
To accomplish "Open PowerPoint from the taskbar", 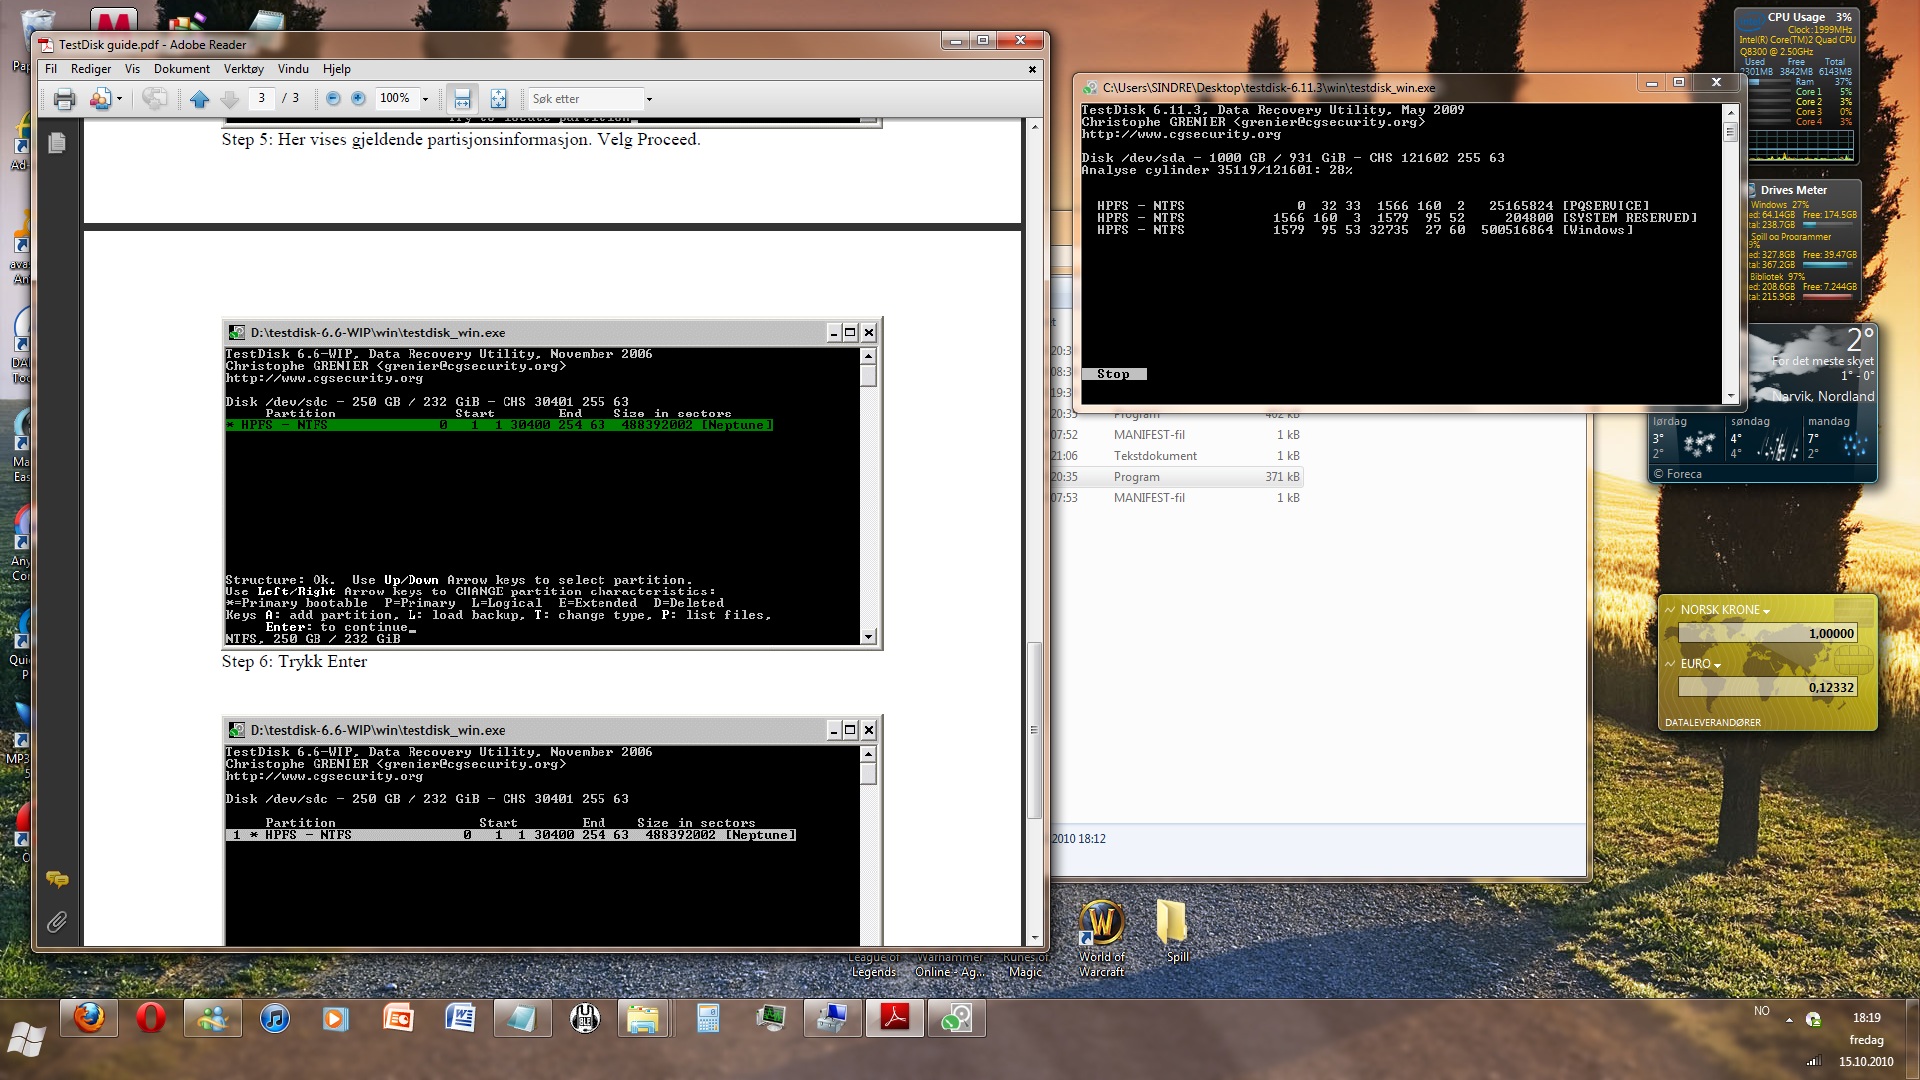I will click(399, 1019).
